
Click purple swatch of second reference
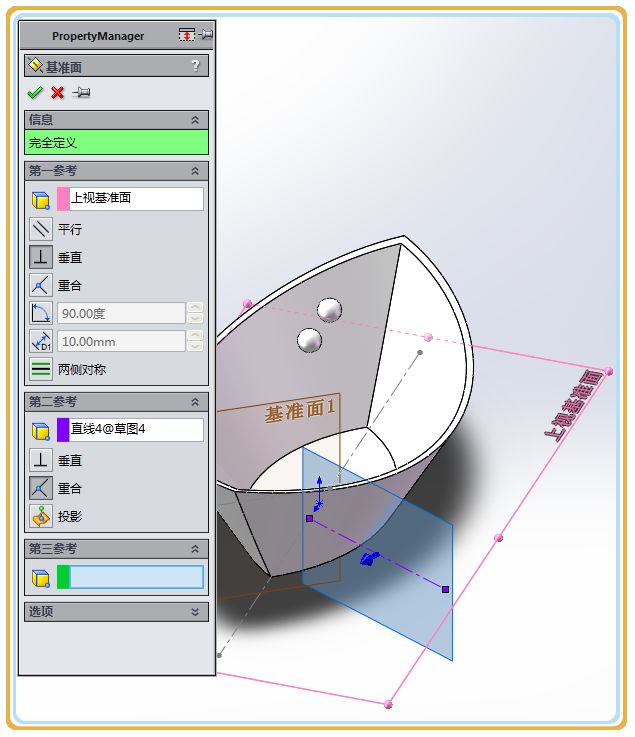(x=63, y=430)
